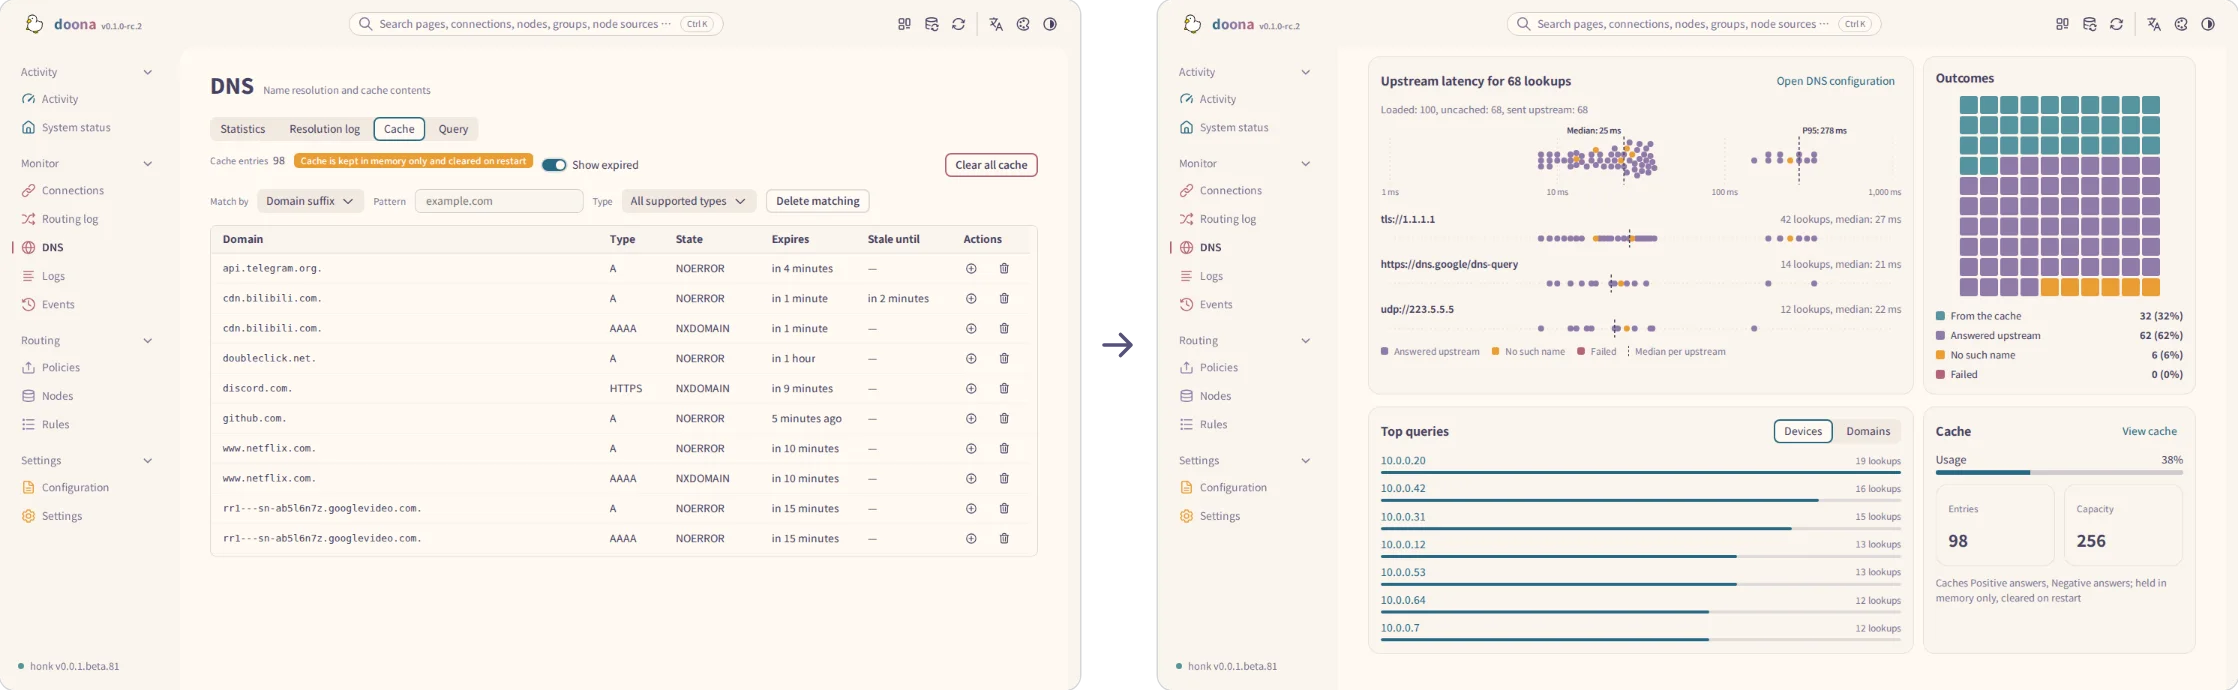The height and width of the screenshot is (690, 2238).
Task: Collapse the Settings section in right screenshot sidebar
Action: click(1306, 461)
